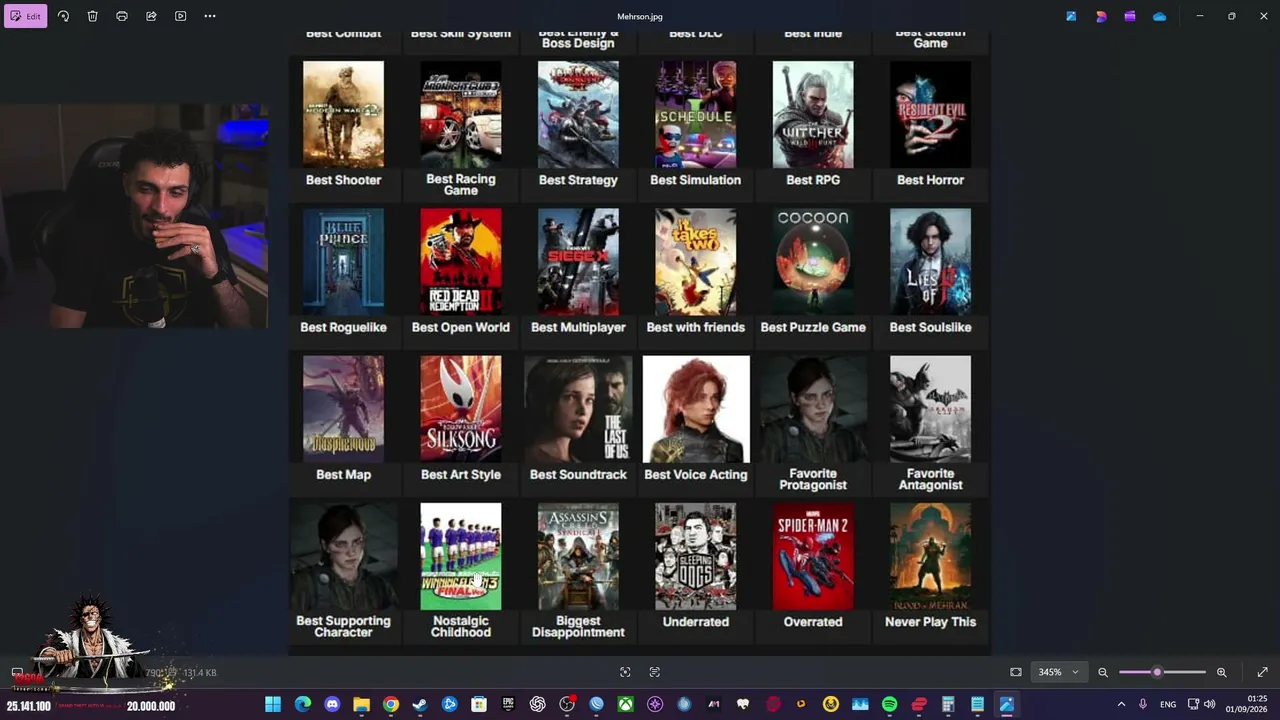This screenshot has height=720, width=1280.
Task: Click the scan text icon in bottom bar
Action: (x=655, y=672)
